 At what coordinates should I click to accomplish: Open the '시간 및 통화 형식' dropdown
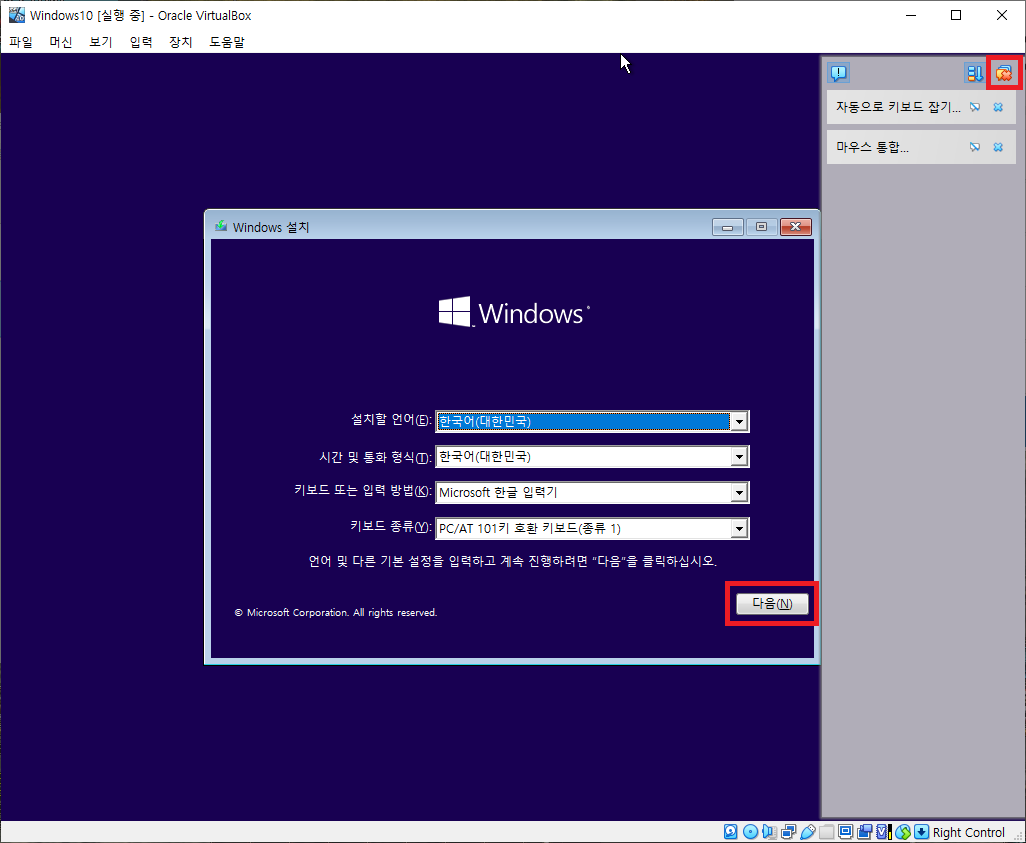pos(739,457)
